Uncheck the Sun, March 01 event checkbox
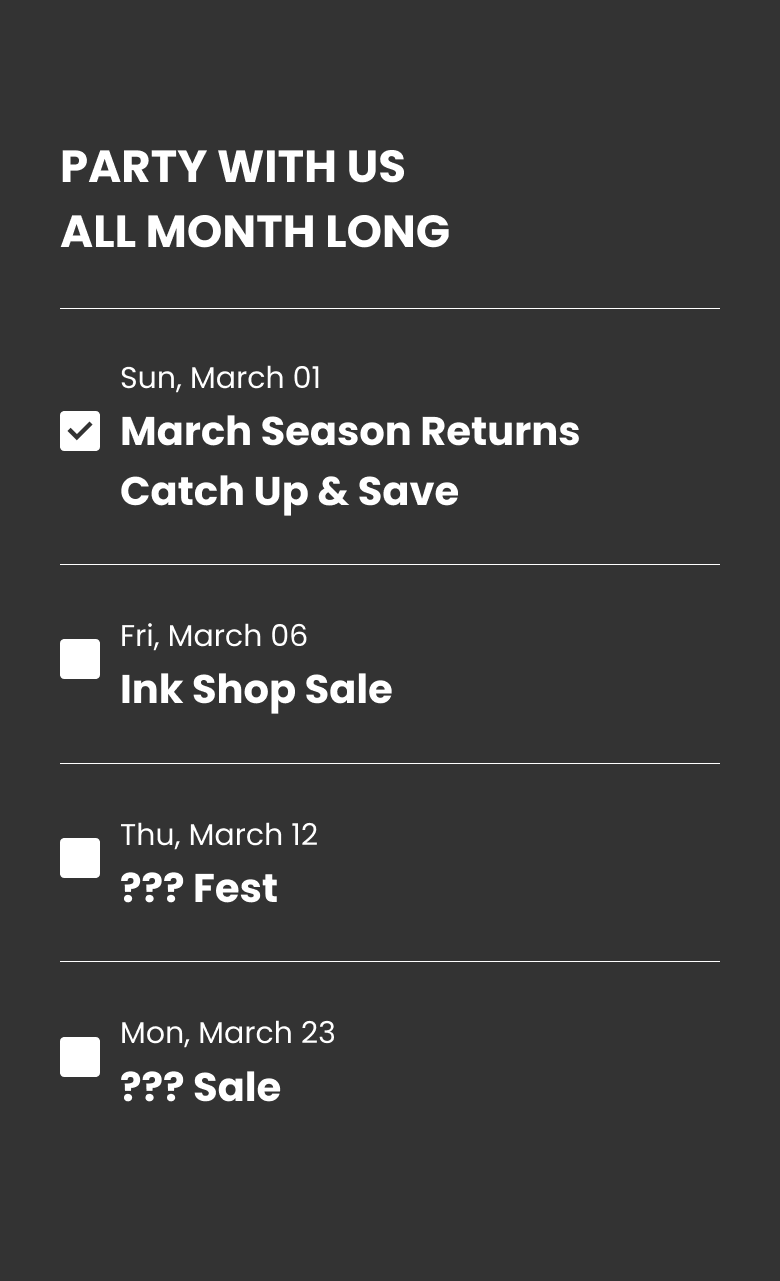Image resolution: width=780 pixels, height=1281 pixels. tap(80, 431)
